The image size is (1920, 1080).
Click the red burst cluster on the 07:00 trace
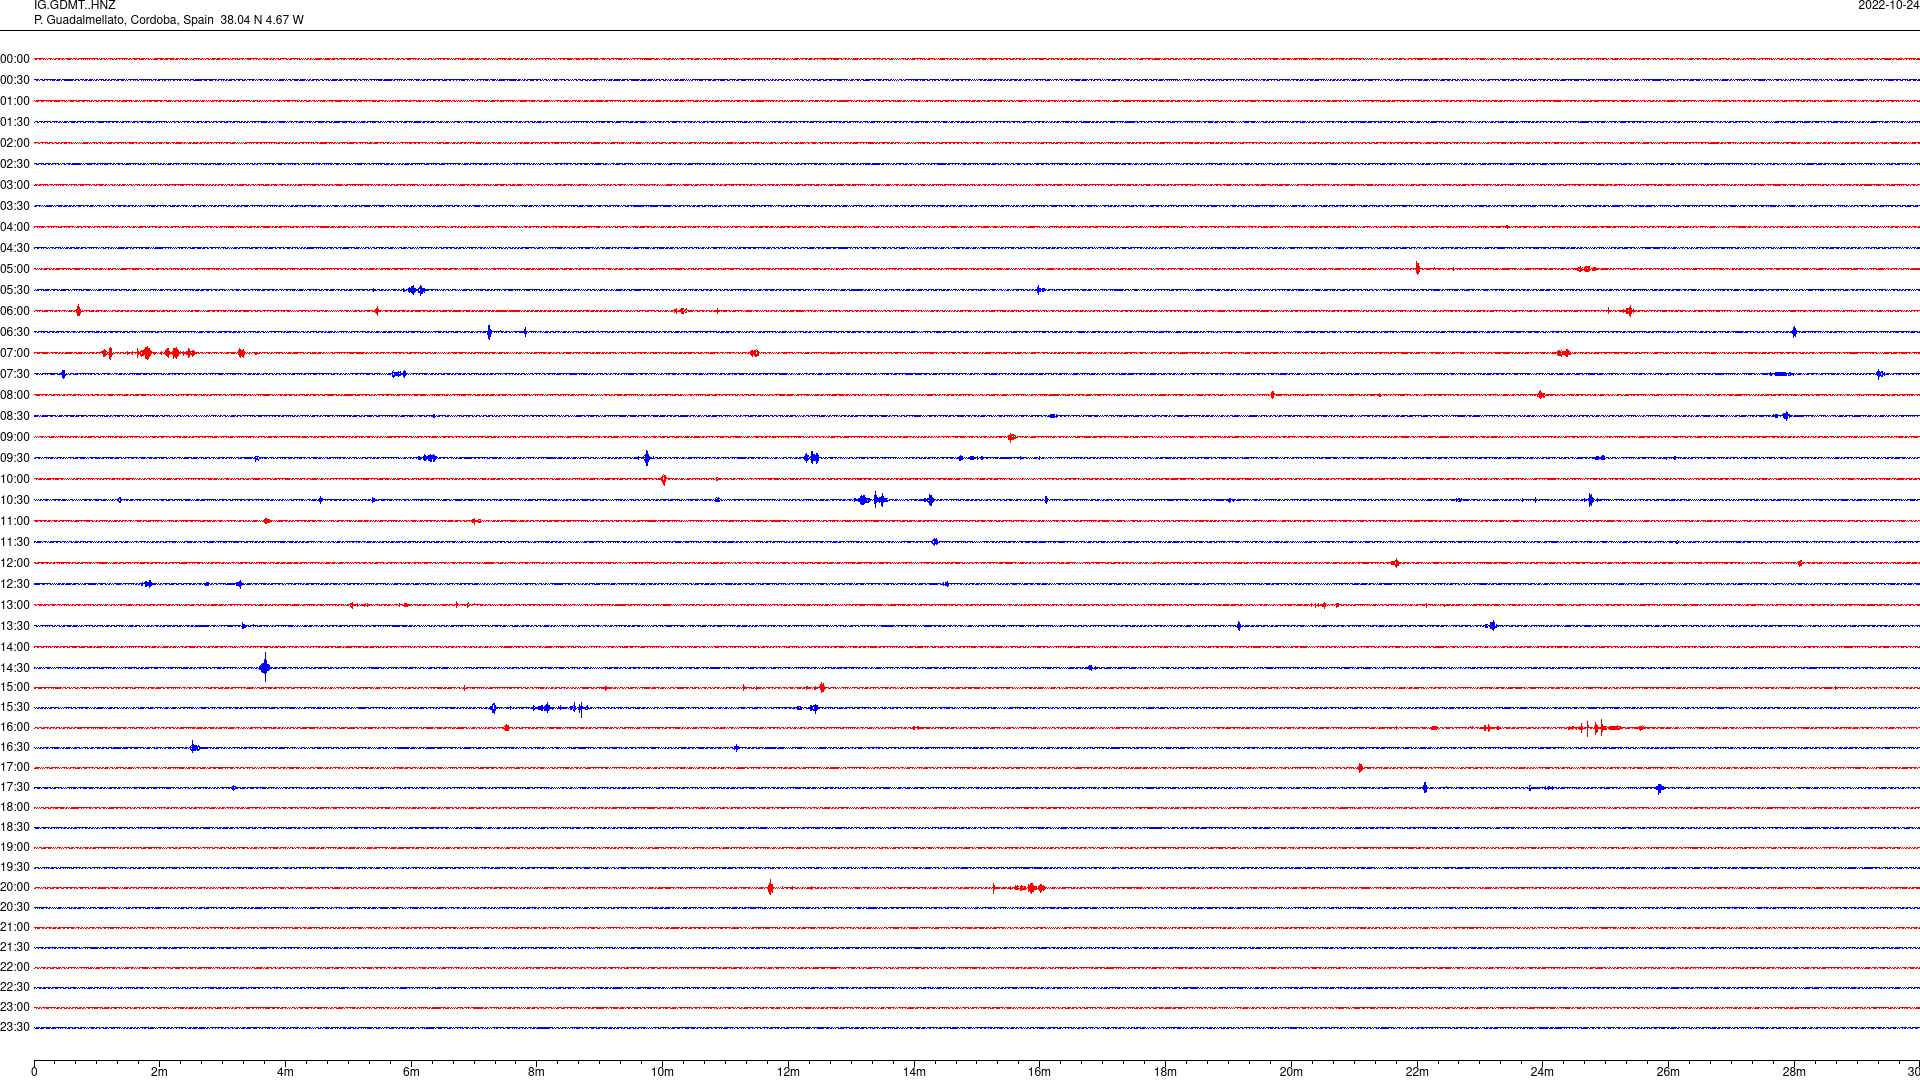point(150,353)
